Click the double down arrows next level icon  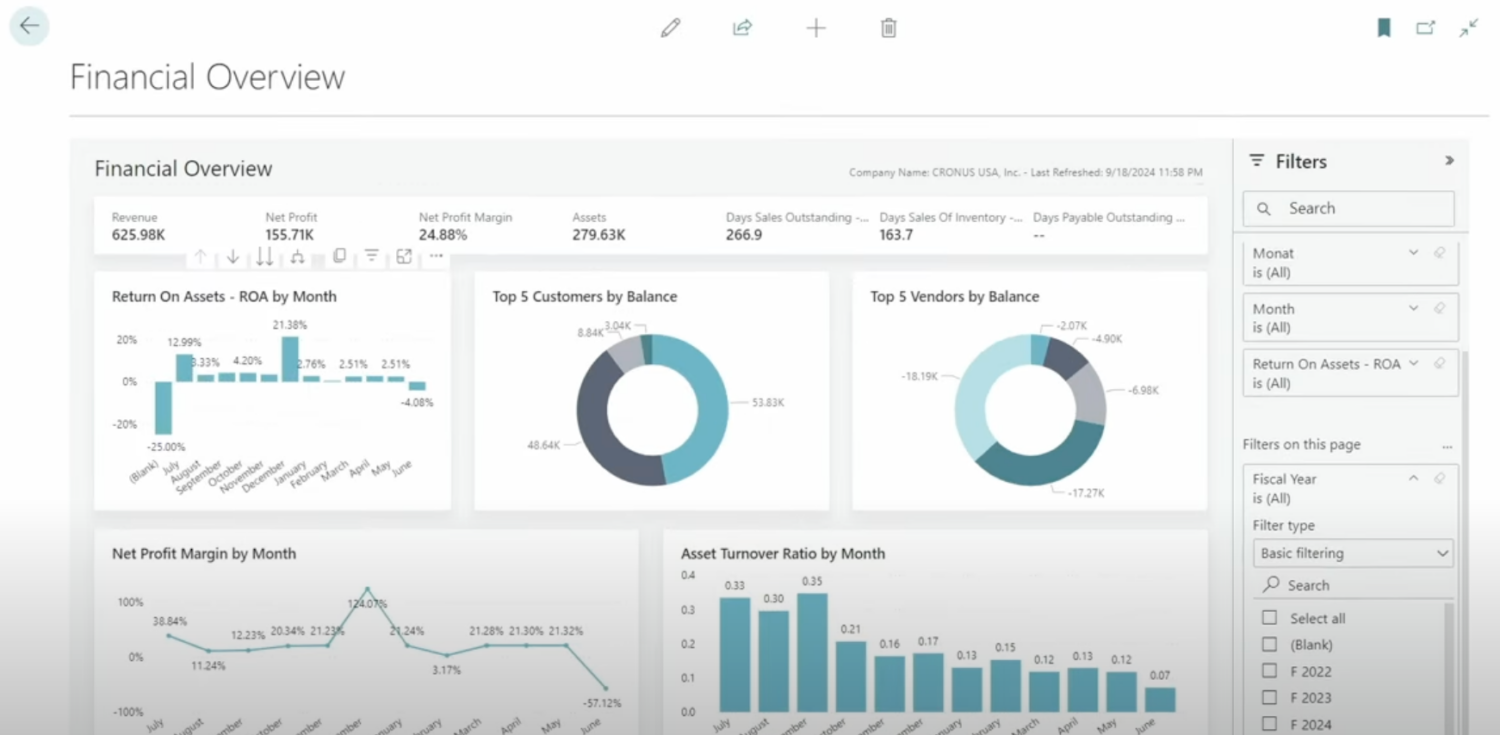265,257
